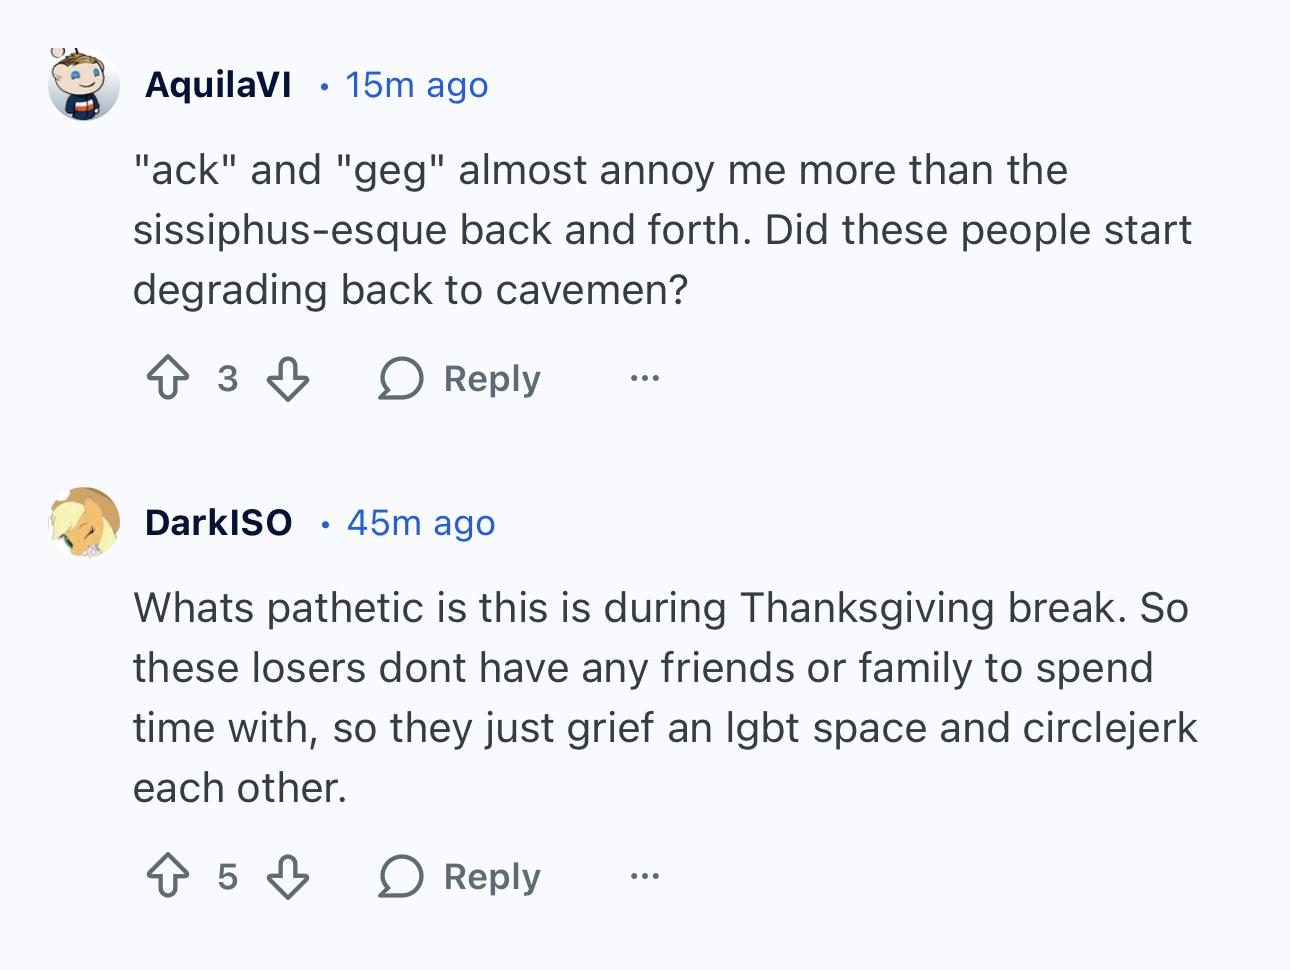Open the "15m ago" timestamp permalink
1290x970 pixels.
click(x=416, y=85)
